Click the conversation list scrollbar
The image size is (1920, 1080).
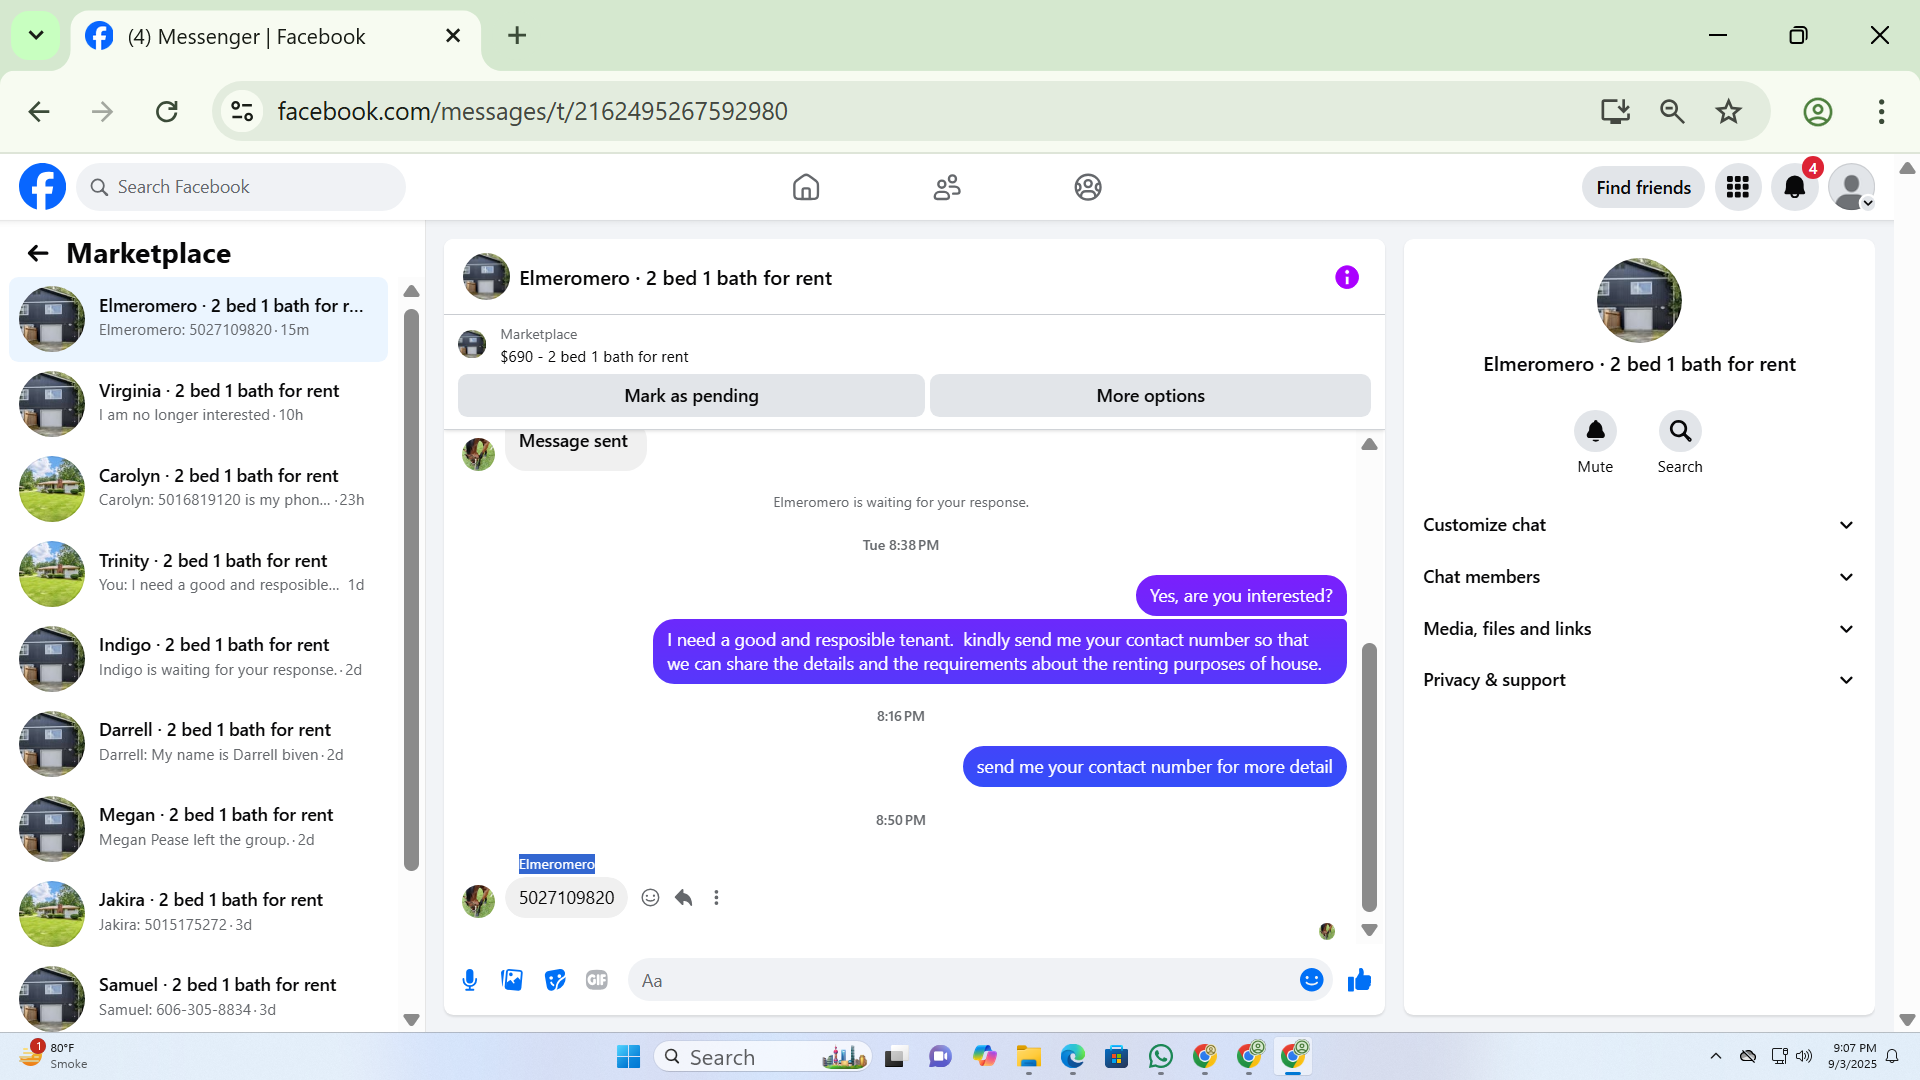pyautogui.click(x=411, y=590)
